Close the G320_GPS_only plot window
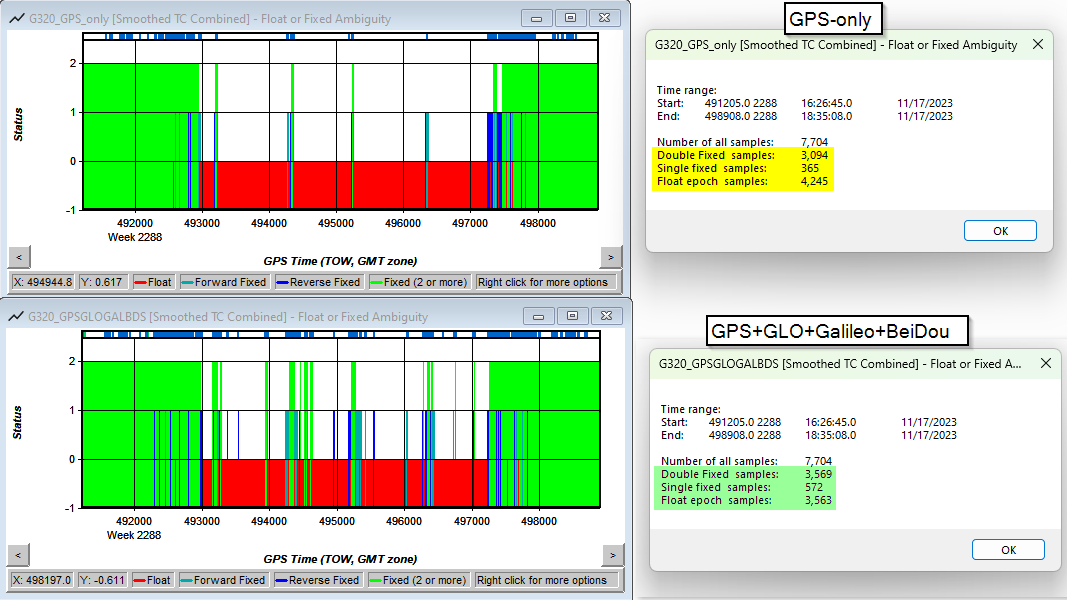Screen dimensions: 1067x600 coord(604,18)
